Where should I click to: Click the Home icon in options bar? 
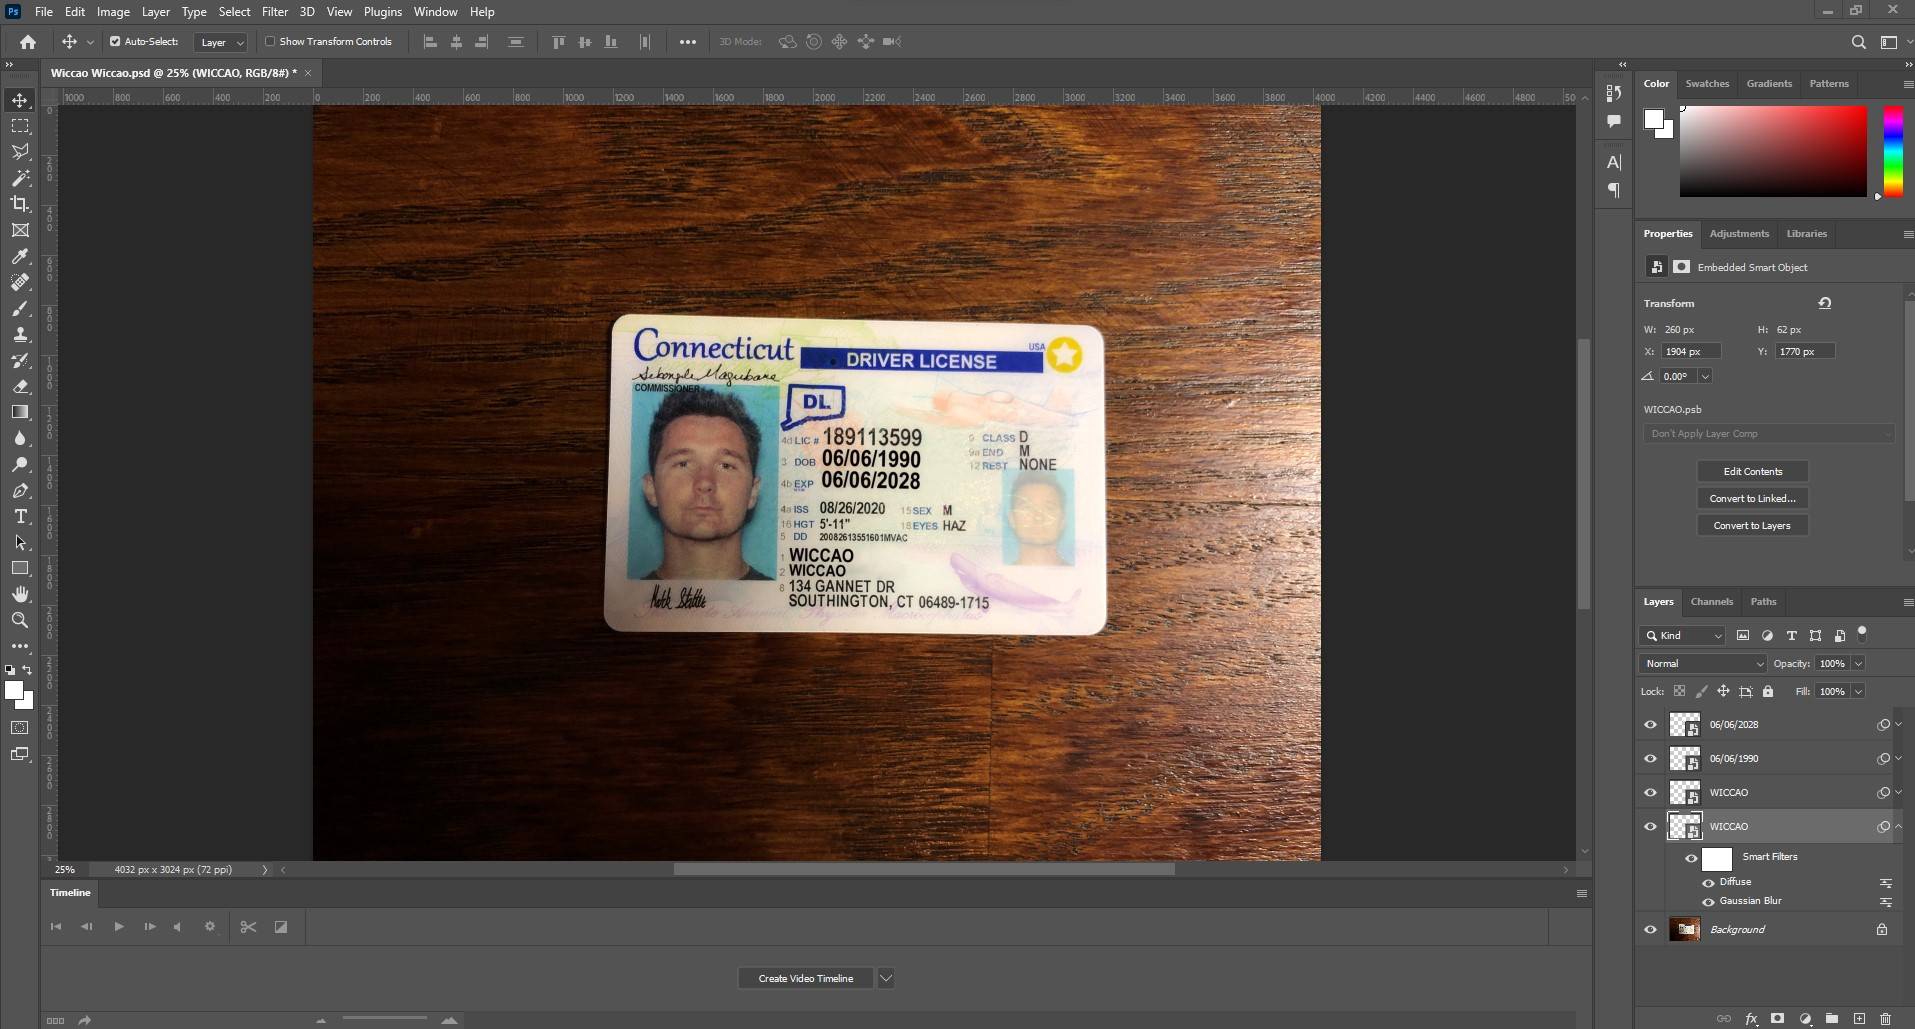tap(28, 42)
